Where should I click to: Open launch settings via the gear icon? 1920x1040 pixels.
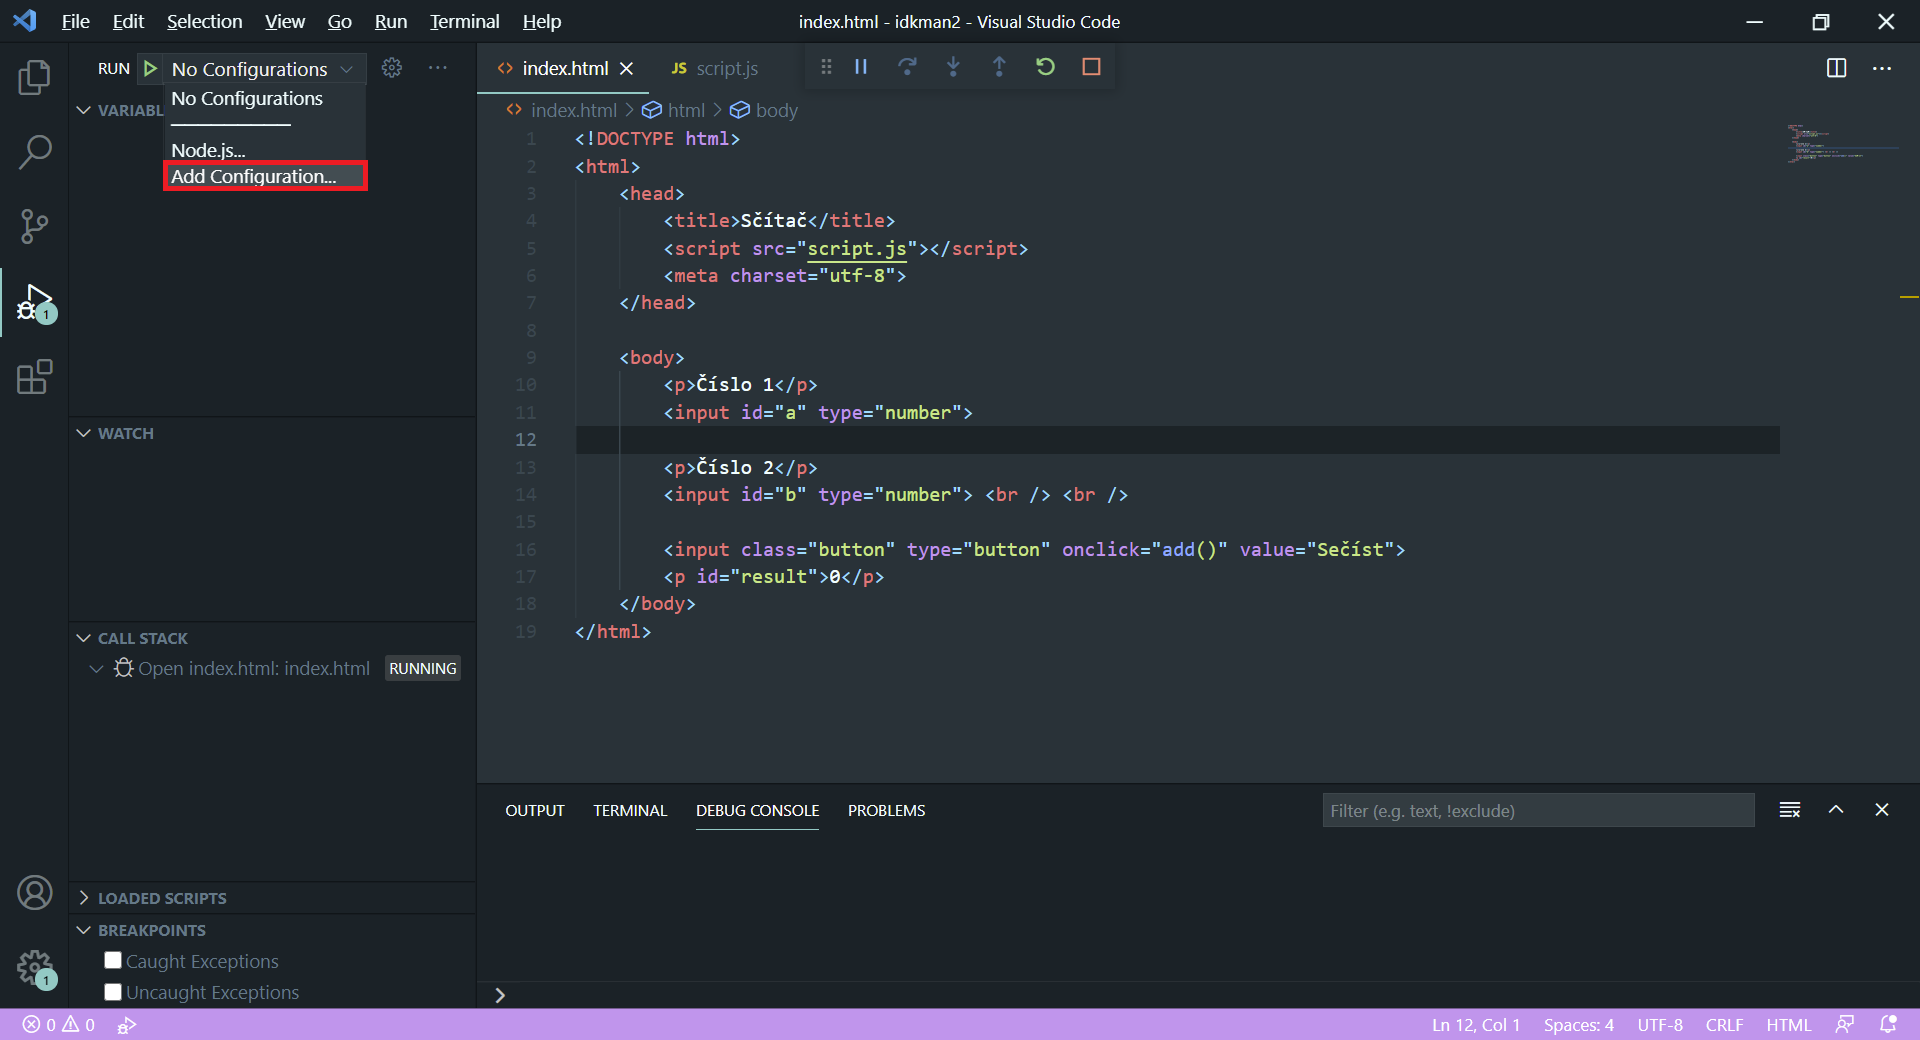tap(391, 67)
